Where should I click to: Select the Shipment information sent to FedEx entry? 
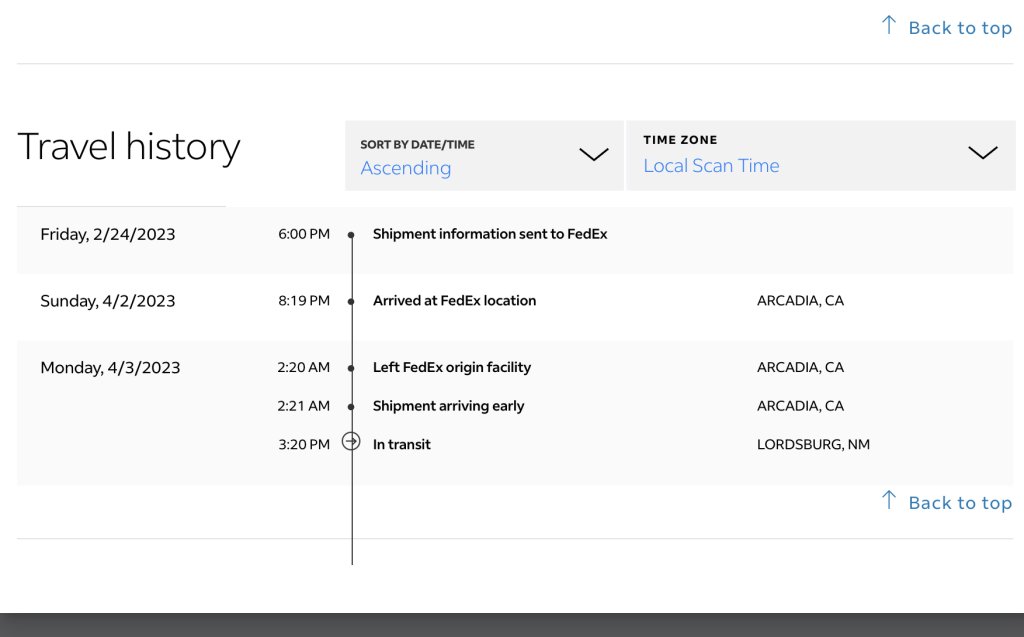click(490, 234)
